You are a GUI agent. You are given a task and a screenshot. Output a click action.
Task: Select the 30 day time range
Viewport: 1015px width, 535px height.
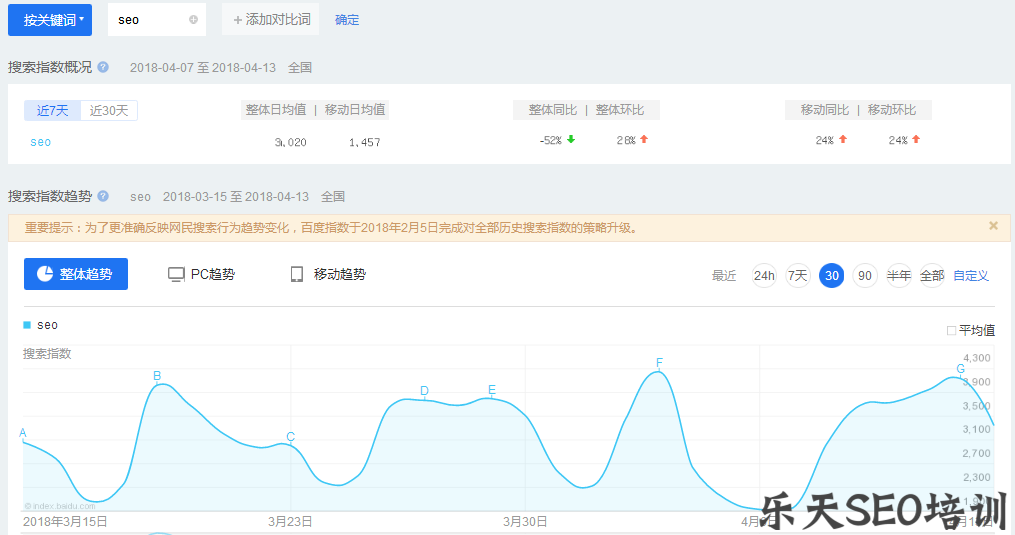pos(832,276)
